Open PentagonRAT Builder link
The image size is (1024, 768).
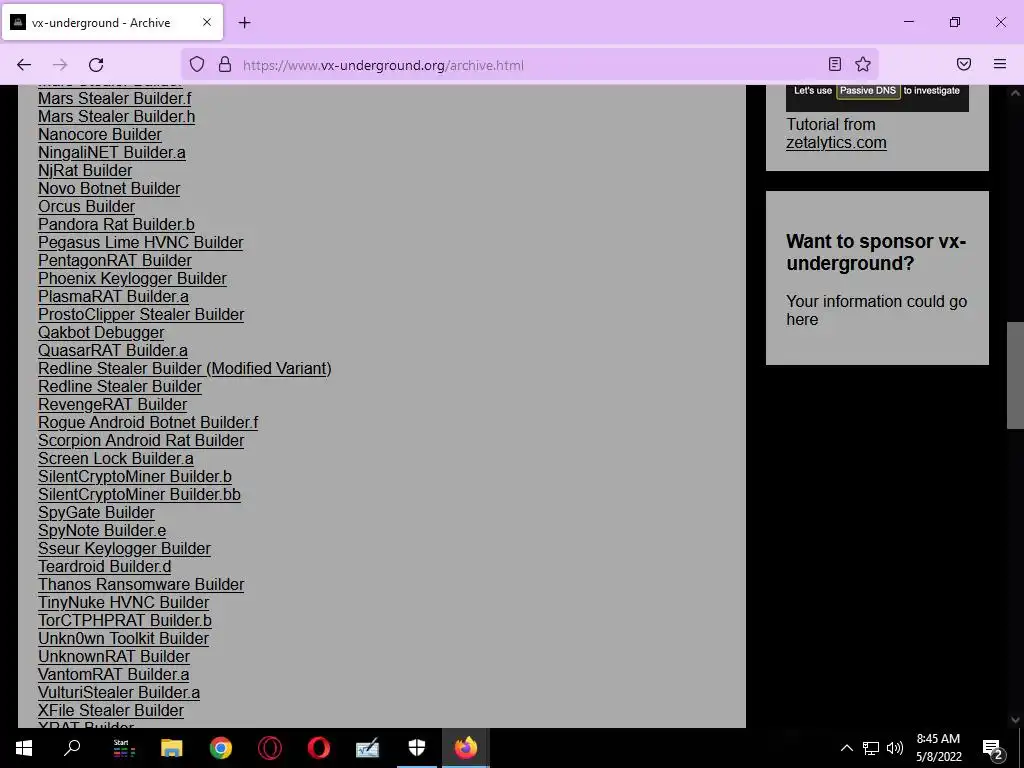click(115, 261)
